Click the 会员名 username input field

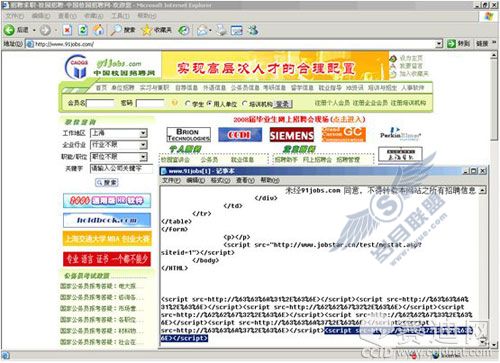[x=100, y=103]
